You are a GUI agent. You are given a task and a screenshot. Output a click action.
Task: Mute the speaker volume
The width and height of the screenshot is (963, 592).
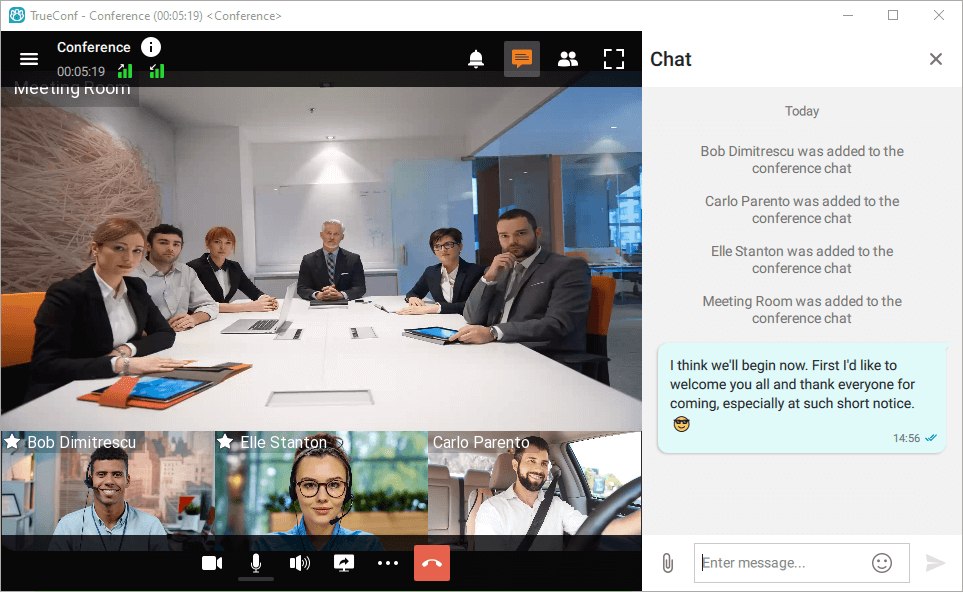click(299, 563)
